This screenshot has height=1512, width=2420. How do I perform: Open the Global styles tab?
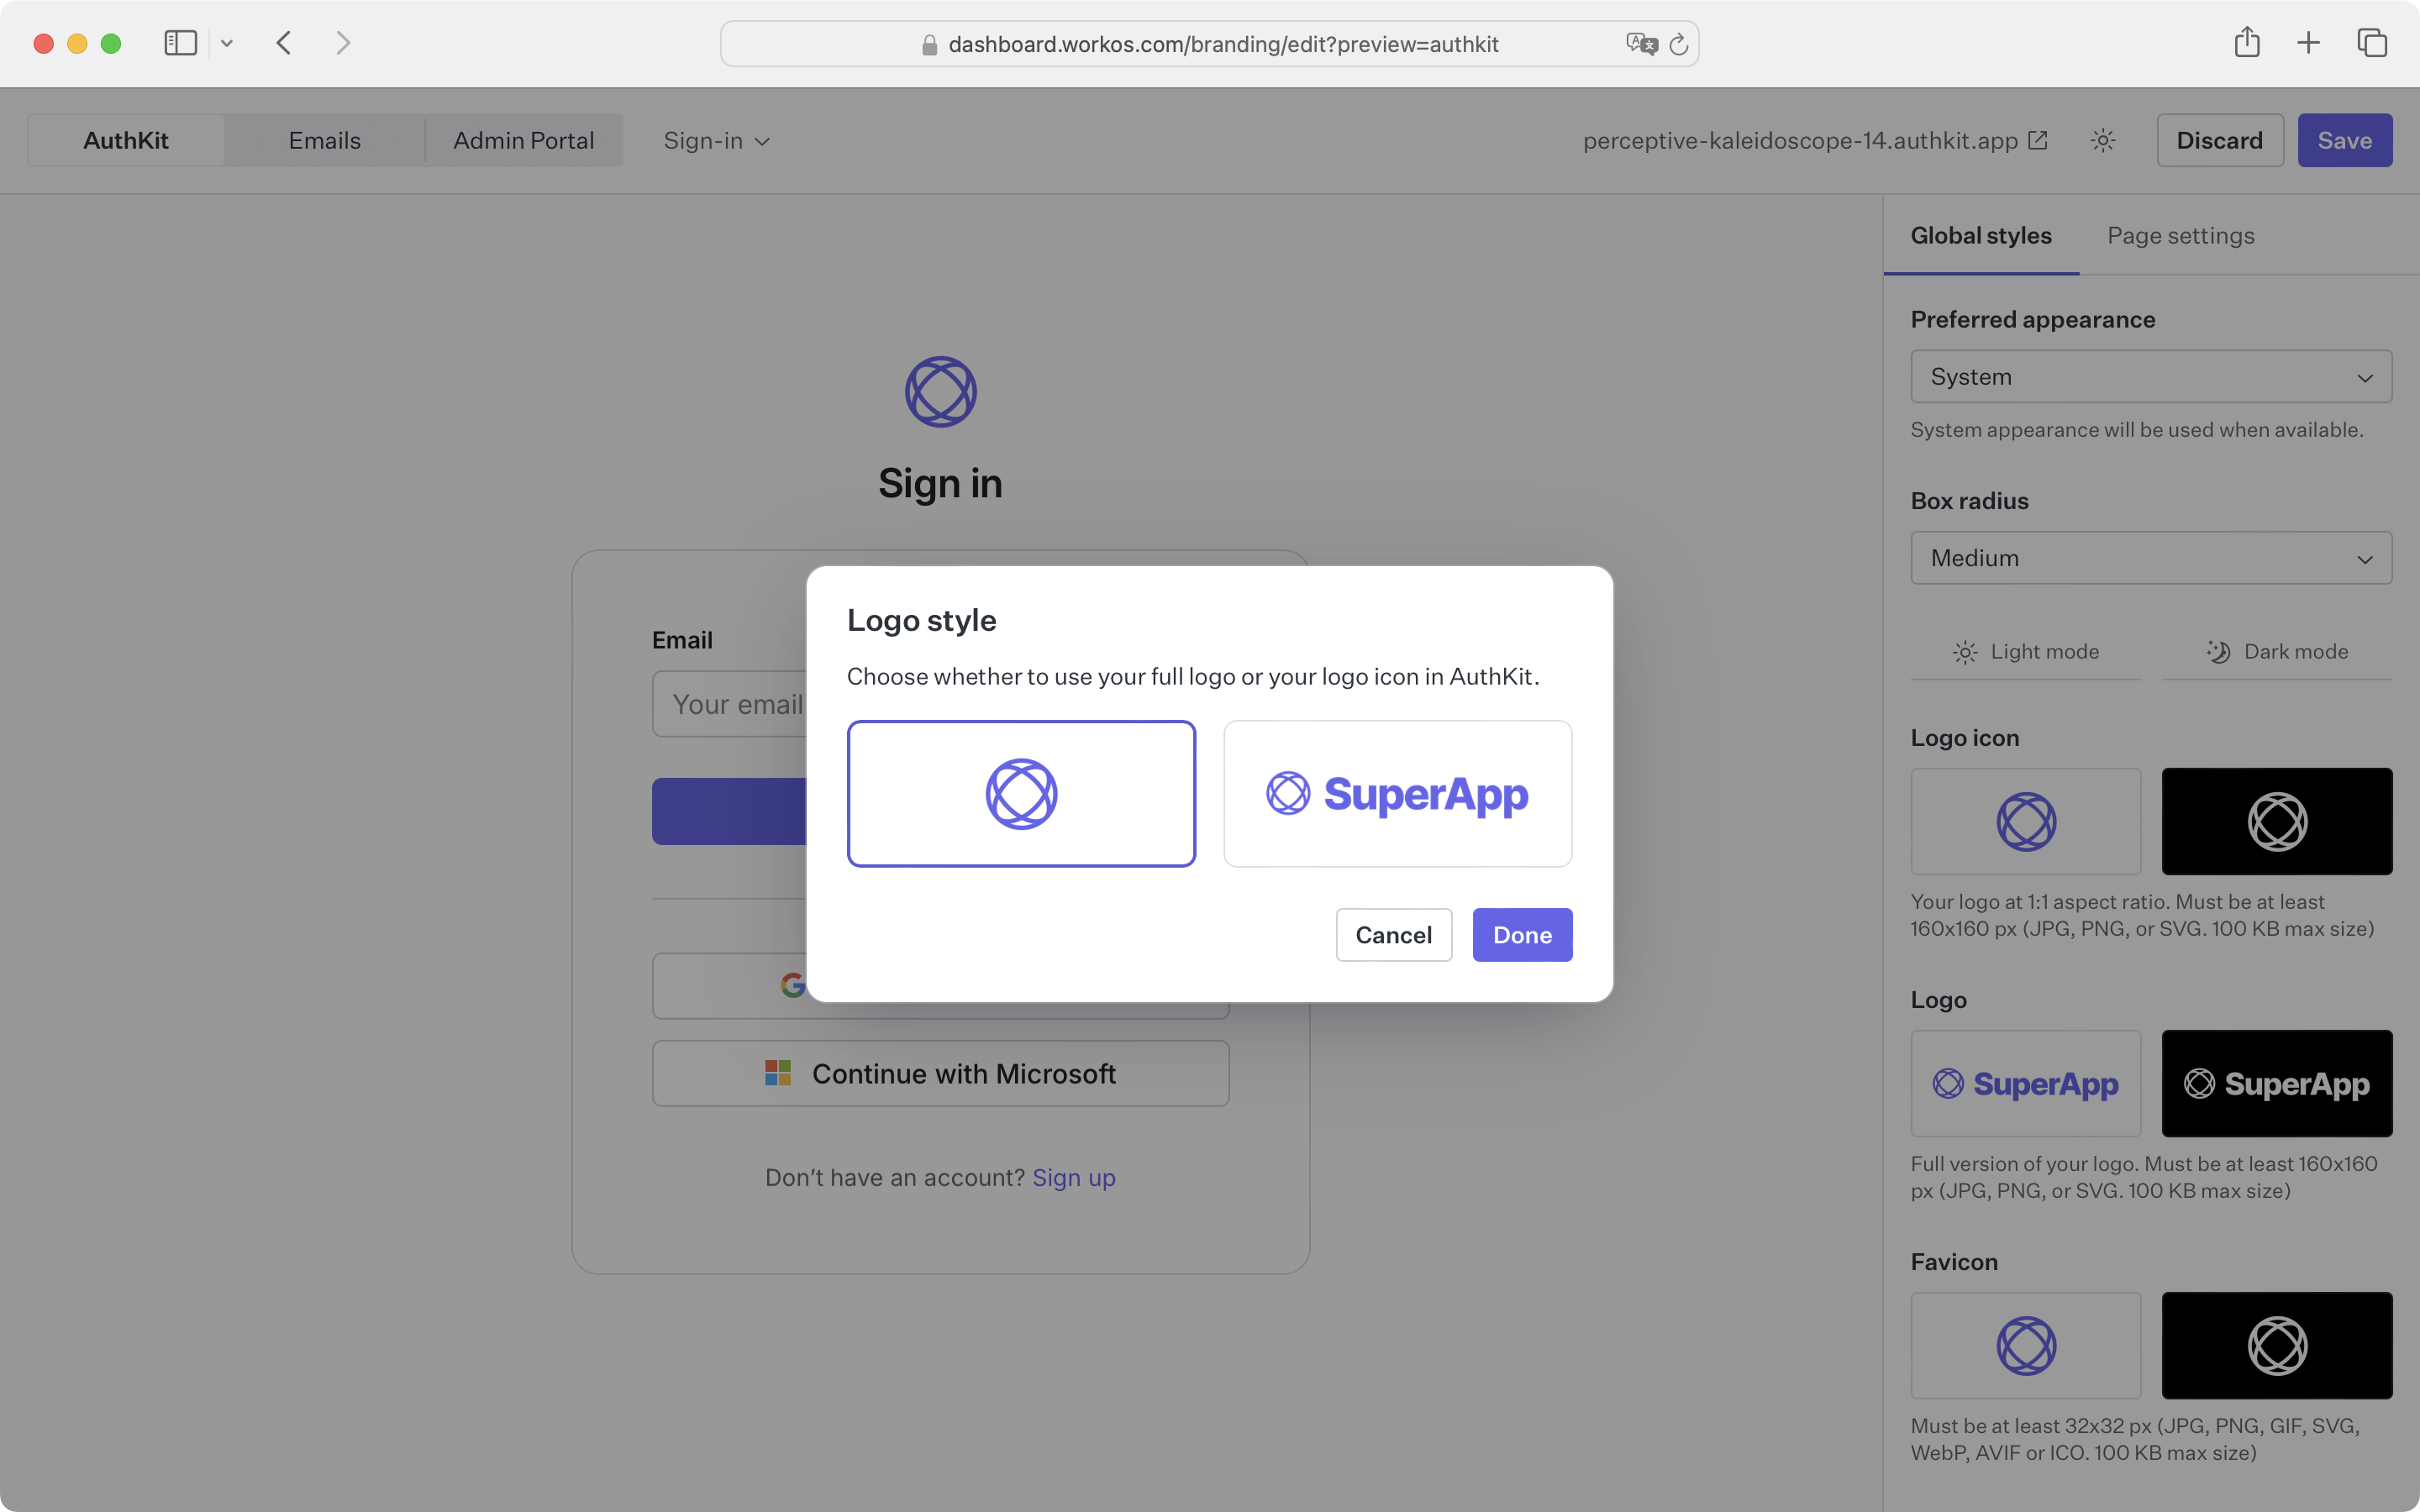click(x=1981, y=236)
